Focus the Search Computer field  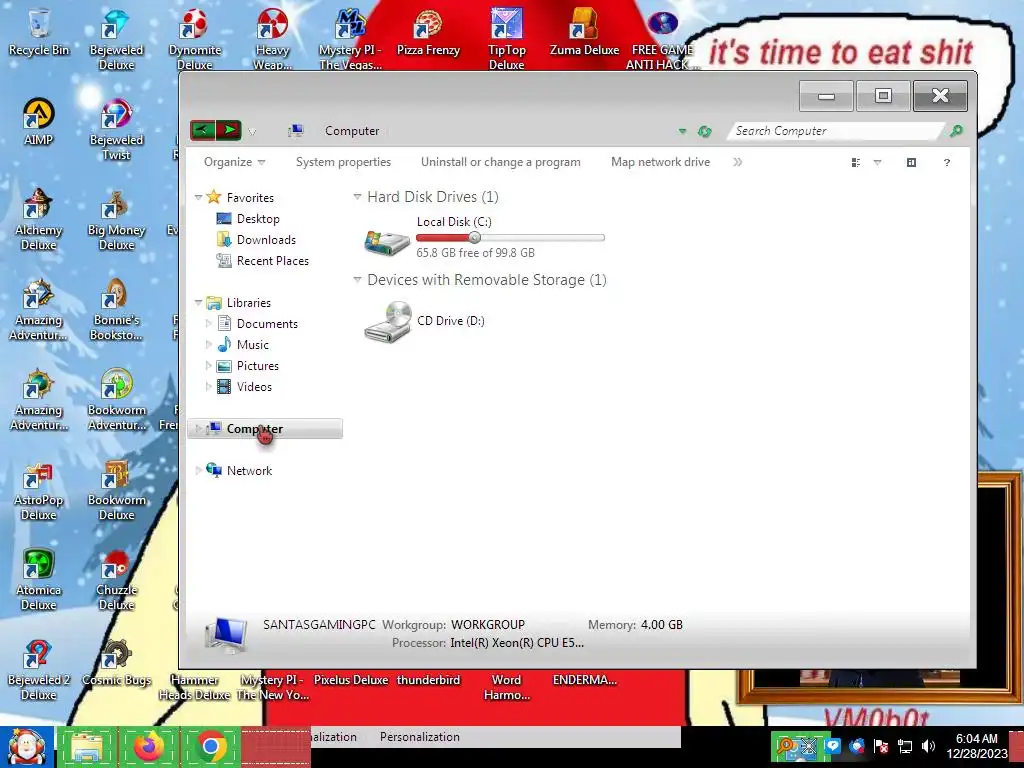pyautogui.click(x=836, y=131)
